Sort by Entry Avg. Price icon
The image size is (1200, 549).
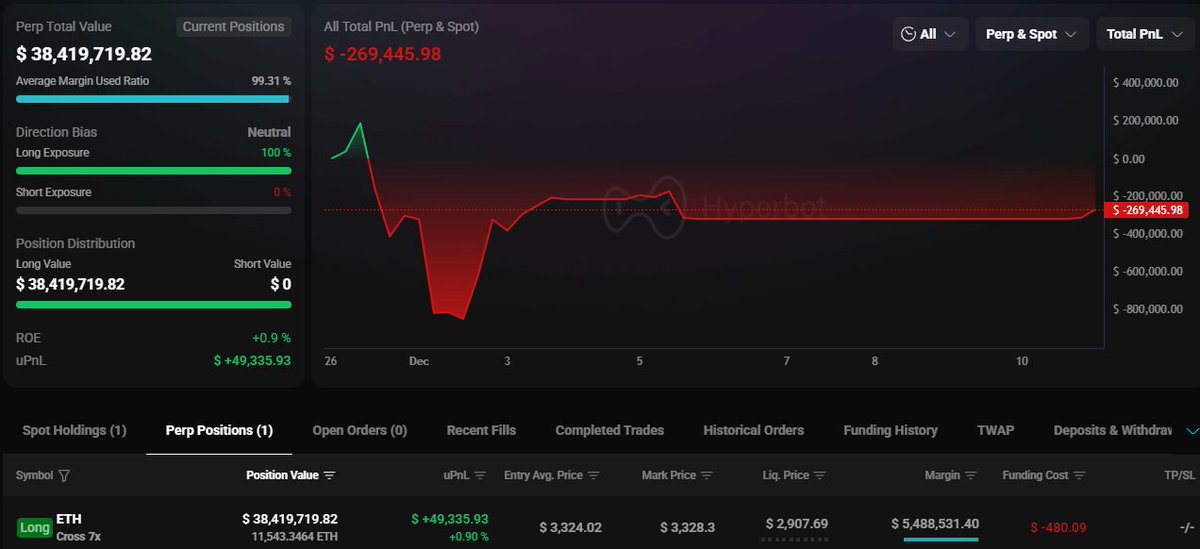[x=594, y=476]
